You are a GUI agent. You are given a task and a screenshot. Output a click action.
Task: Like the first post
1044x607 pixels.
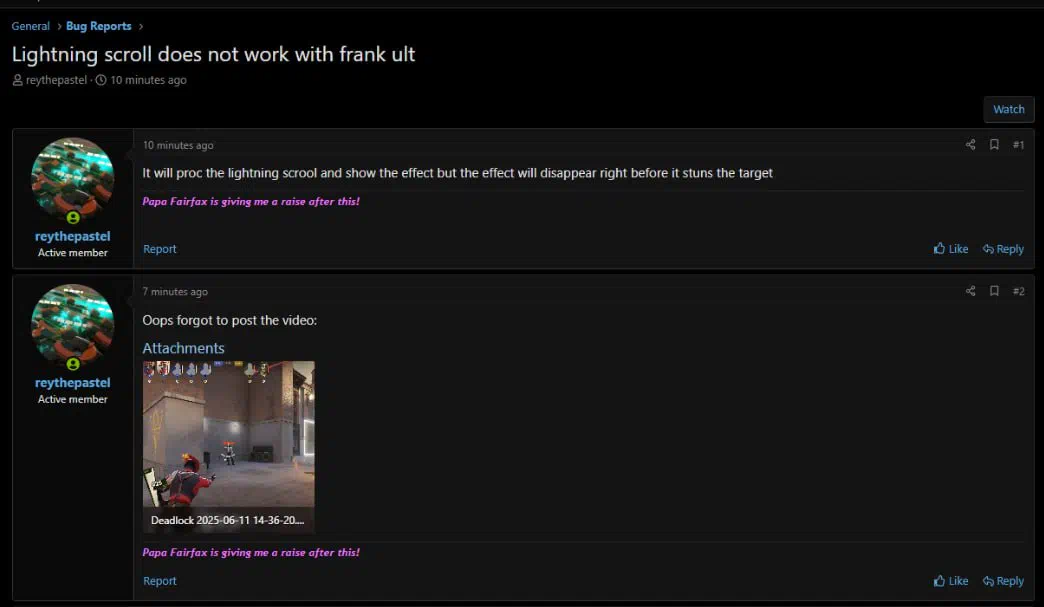[x=951, y=248]
